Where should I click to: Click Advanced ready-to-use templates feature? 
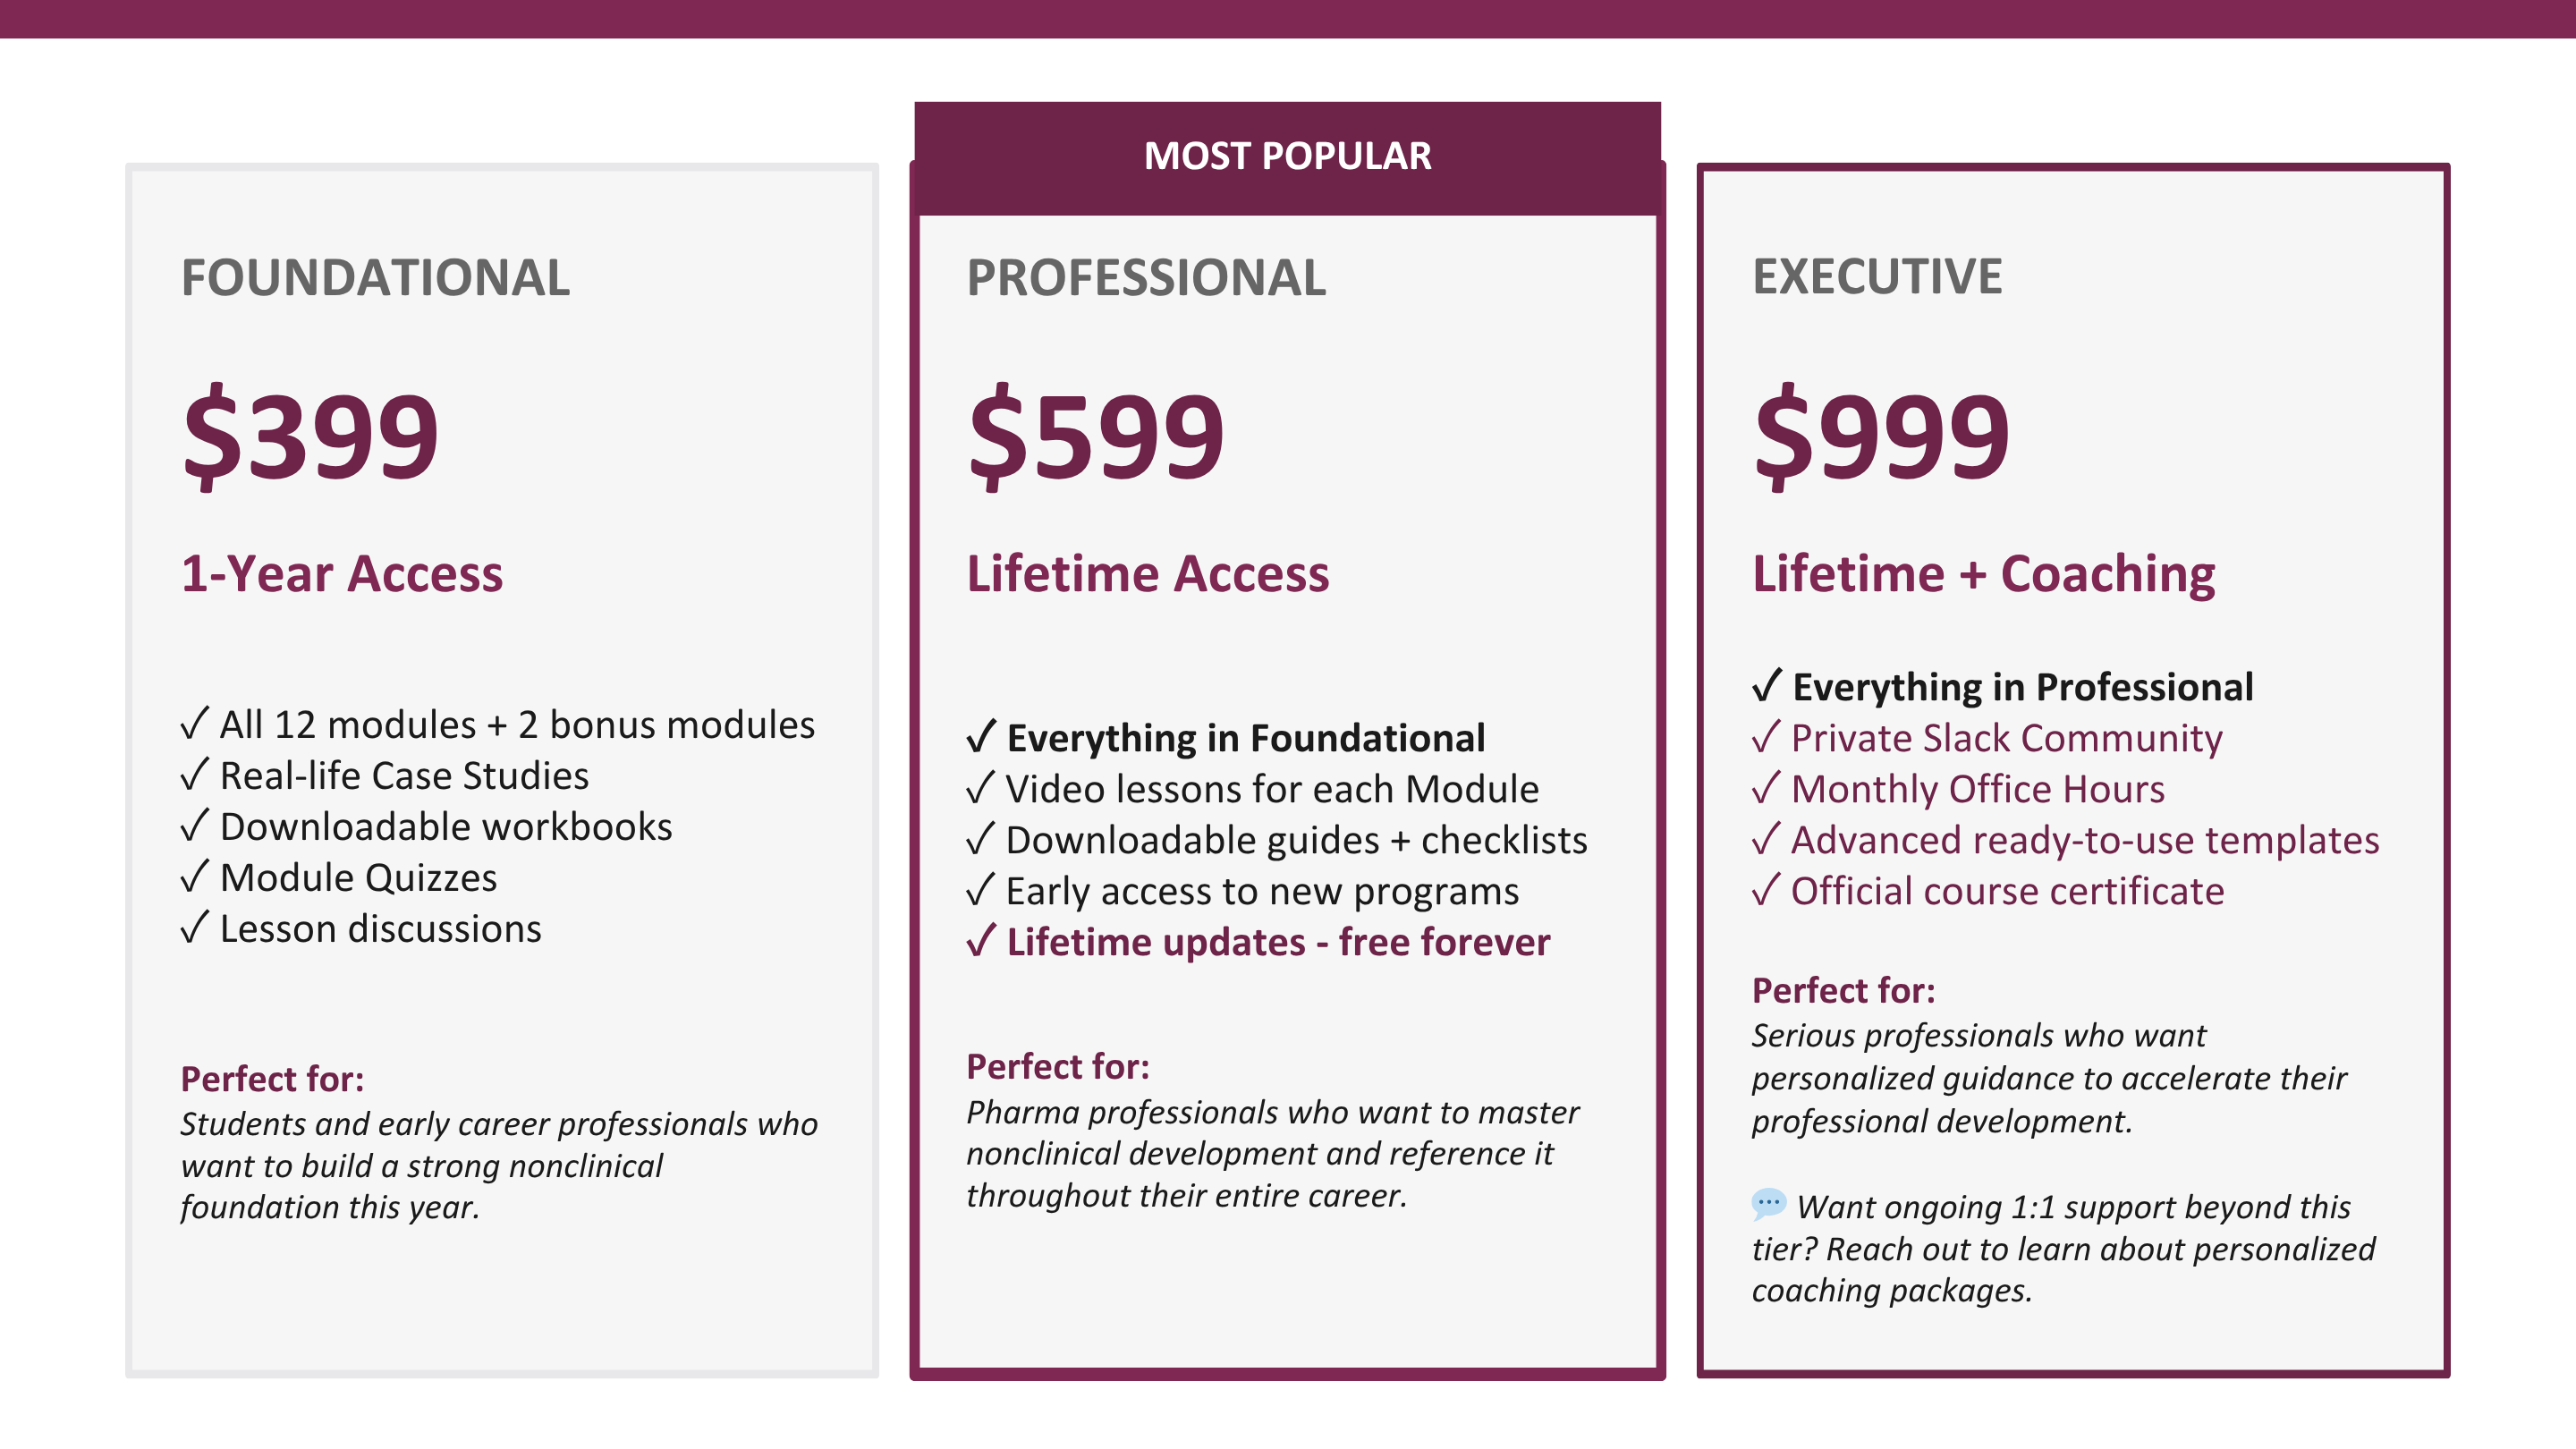(2085, 840)
